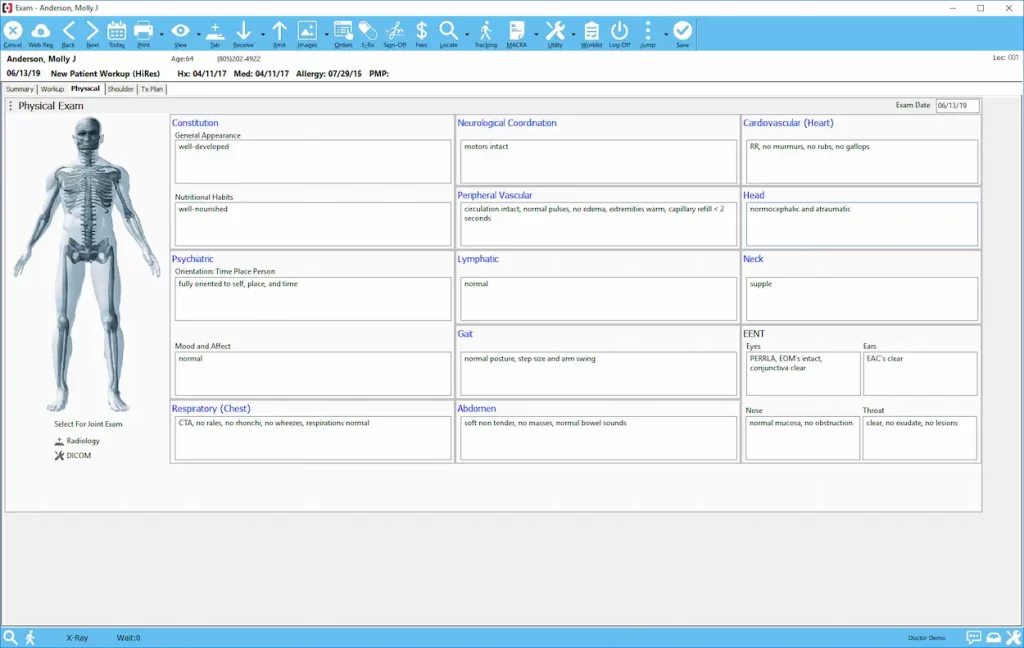Open patient Tracking
This screenshot has width=1024, height=648.
pos(485,33)
